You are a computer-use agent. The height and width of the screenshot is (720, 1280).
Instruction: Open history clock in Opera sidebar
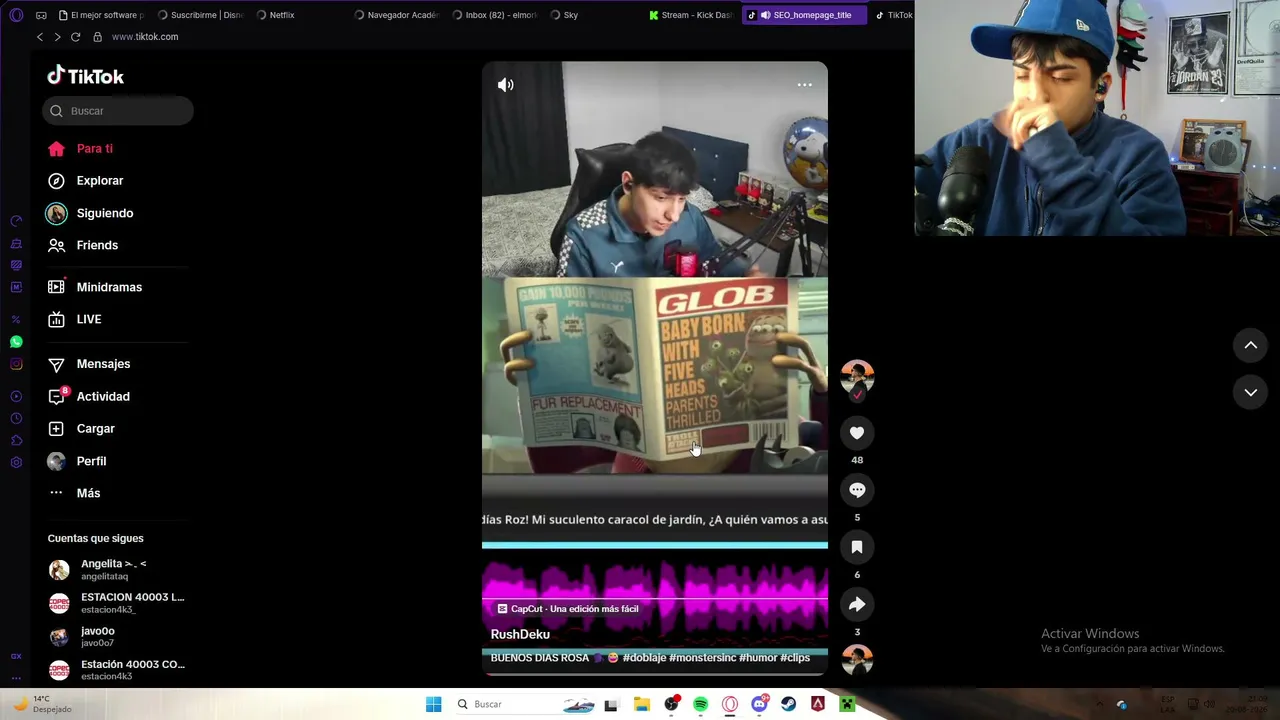pyautogui.click(x=16, y=419)
